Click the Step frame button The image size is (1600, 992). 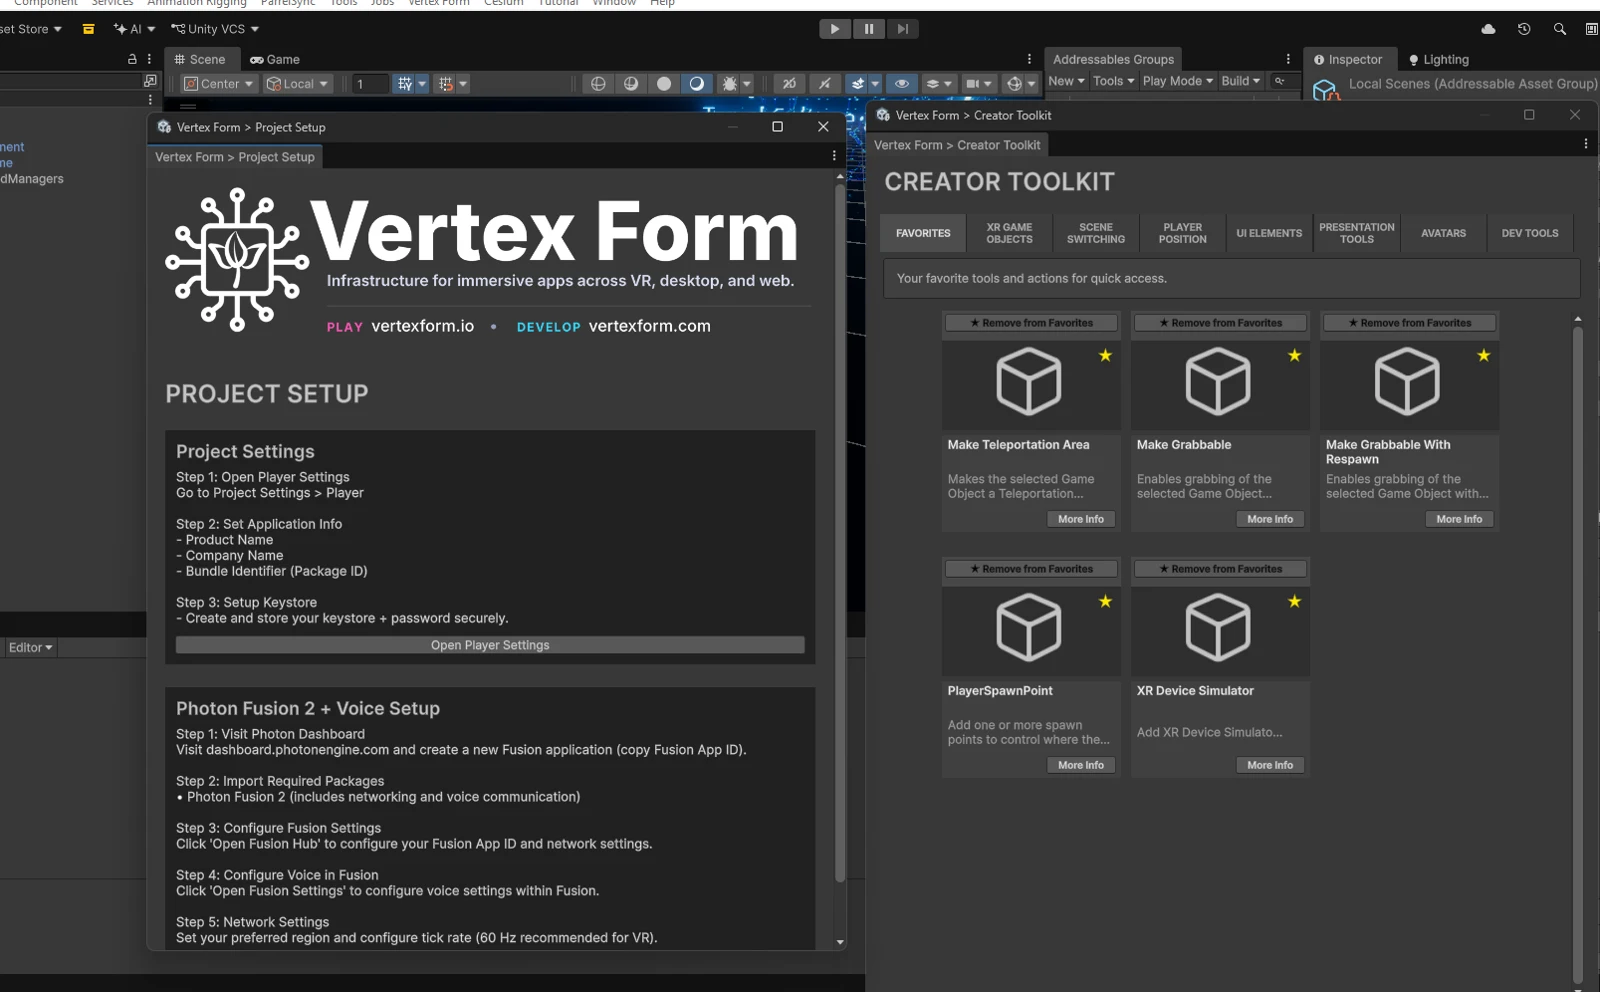pos(902,29)
